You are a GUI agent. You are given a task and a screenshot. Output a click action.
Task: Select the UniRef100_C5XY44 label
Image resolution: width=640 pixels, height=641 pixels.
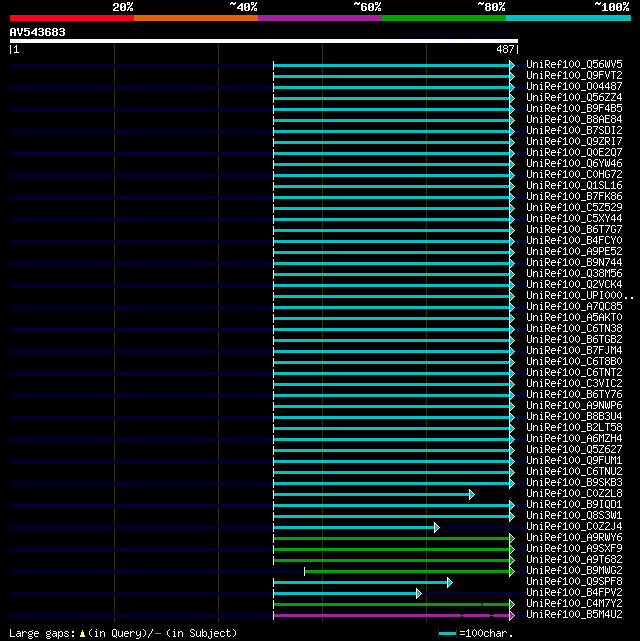pos(574,219)
